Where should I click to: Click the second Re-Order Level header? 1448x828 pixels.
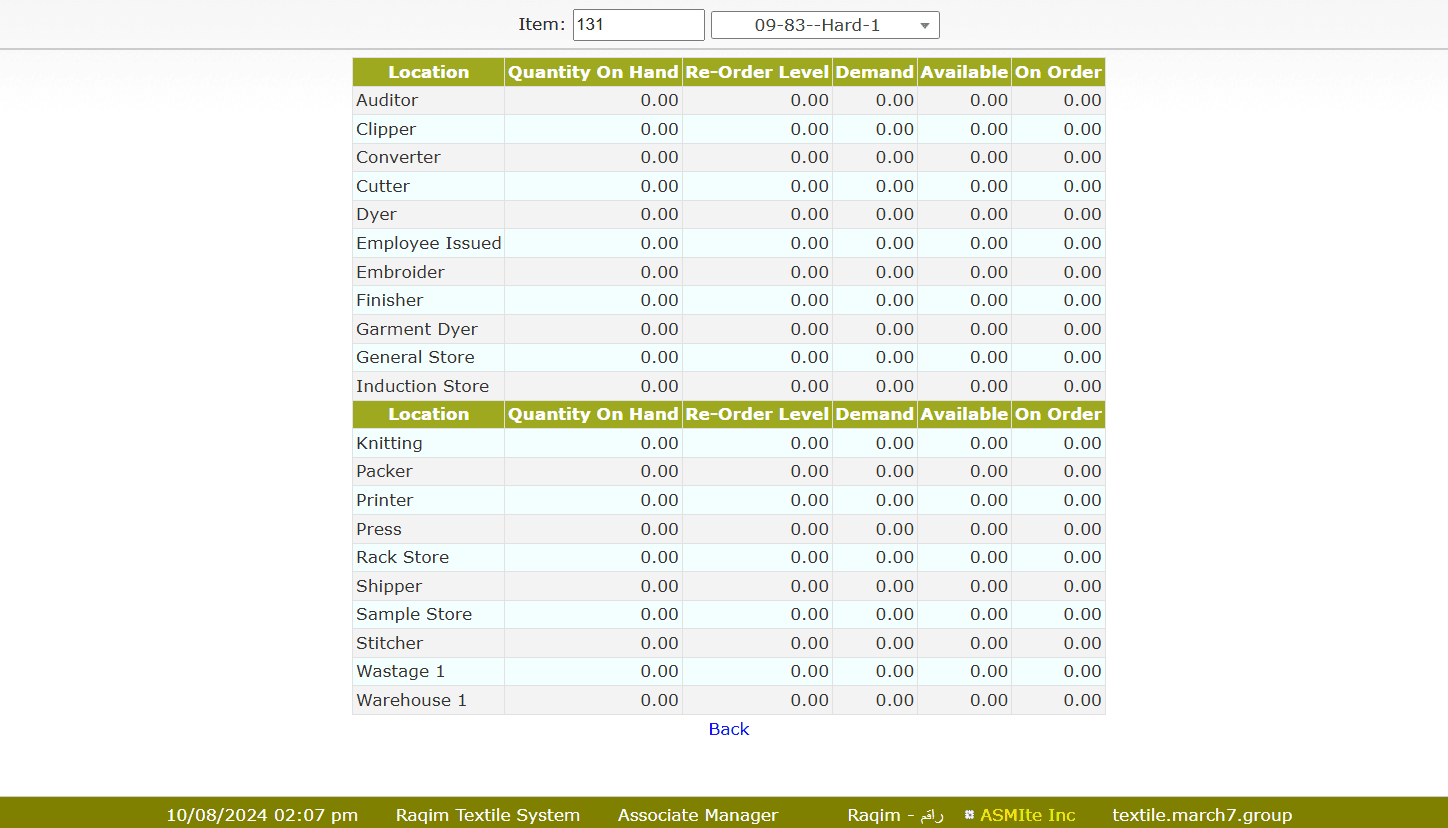pos(757,414)
